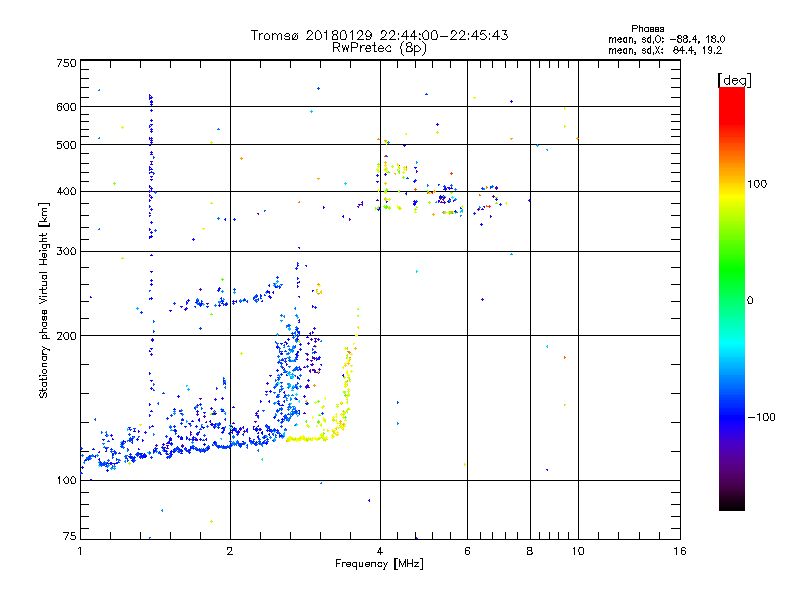The width and height of the screenshot is (800, 600).
Task: Click the x-axis tick label "2"
Action: [230, 551]
